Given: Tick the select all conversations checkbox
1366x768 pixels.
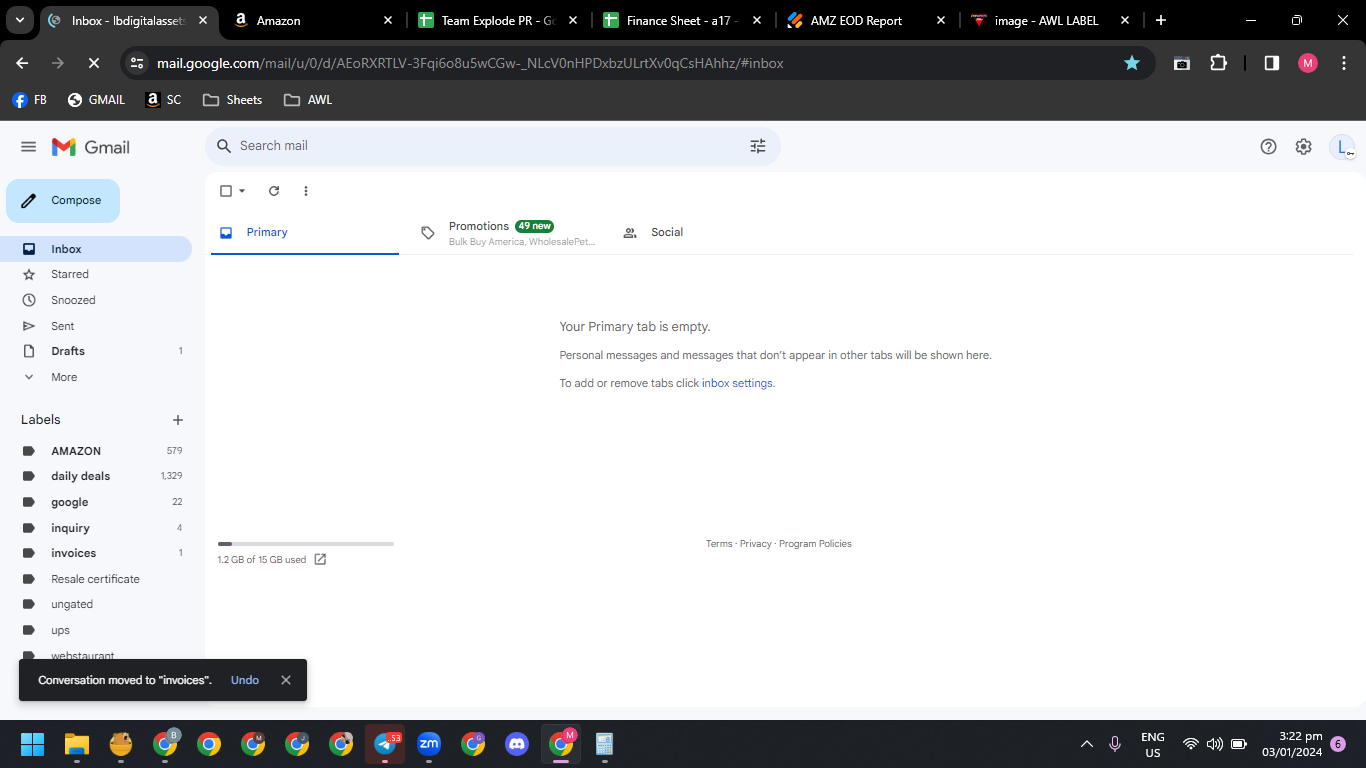Looking at the screenshot, I should [226, 191].
